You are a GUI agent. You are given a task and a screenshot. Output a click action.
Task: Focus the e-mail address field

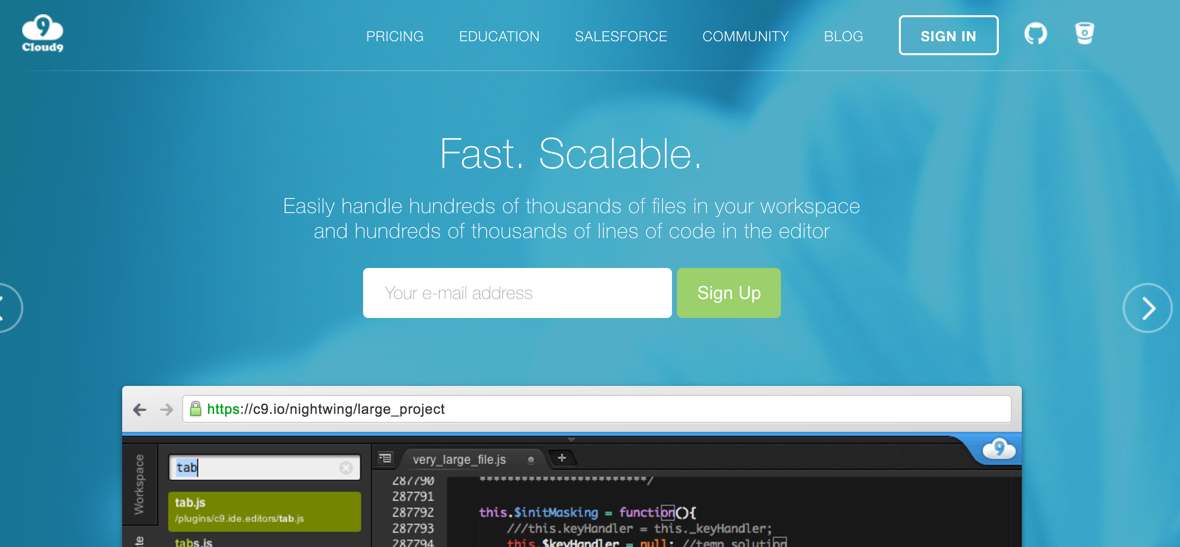coord(517,293)
